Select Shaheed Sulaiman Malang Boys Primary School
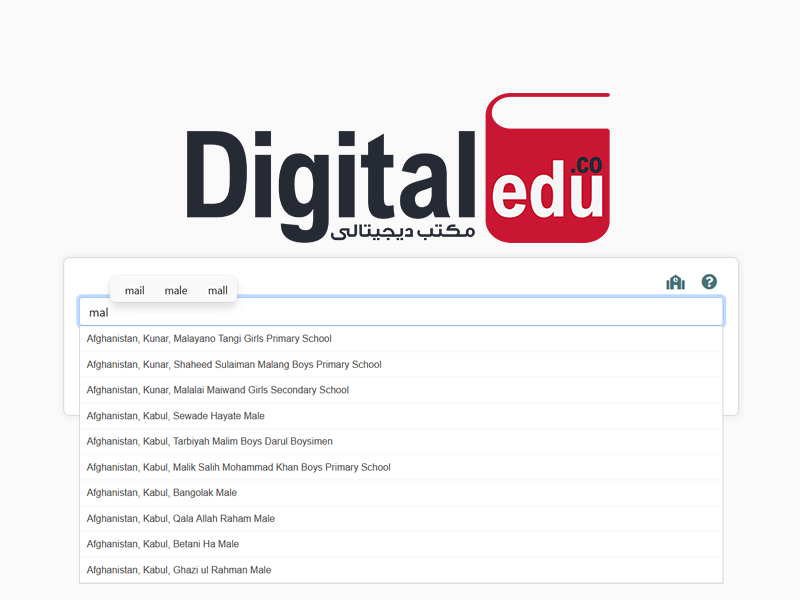Image resolution: width=800 pixels, height=600 pixels. point(401,365)
